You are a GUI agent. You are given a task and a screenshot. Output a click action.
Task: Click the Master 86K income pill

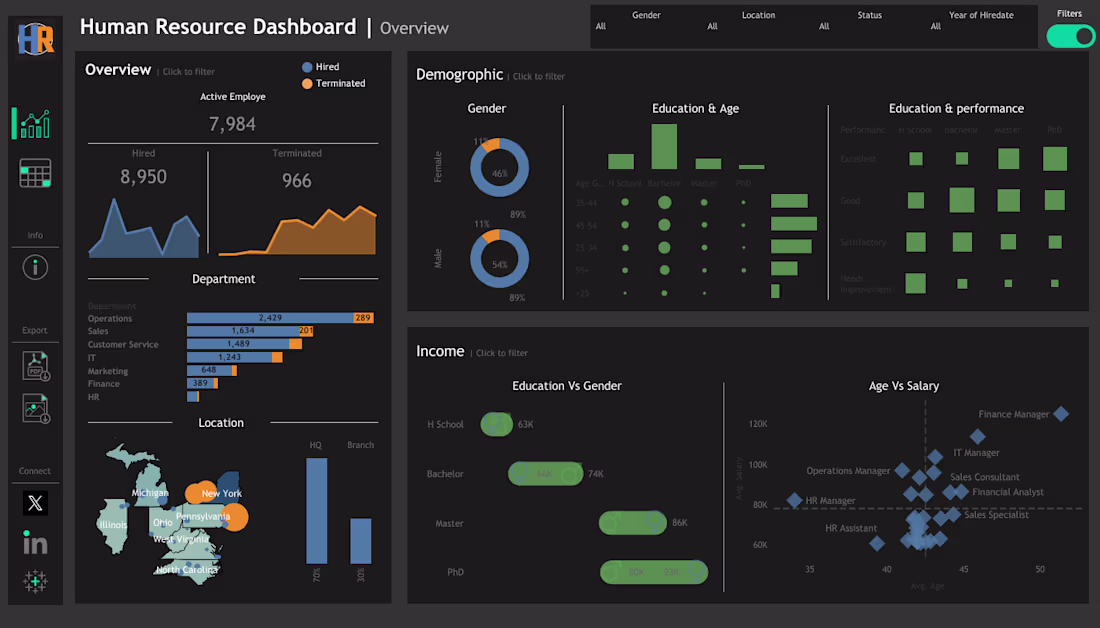pos(633,523)
